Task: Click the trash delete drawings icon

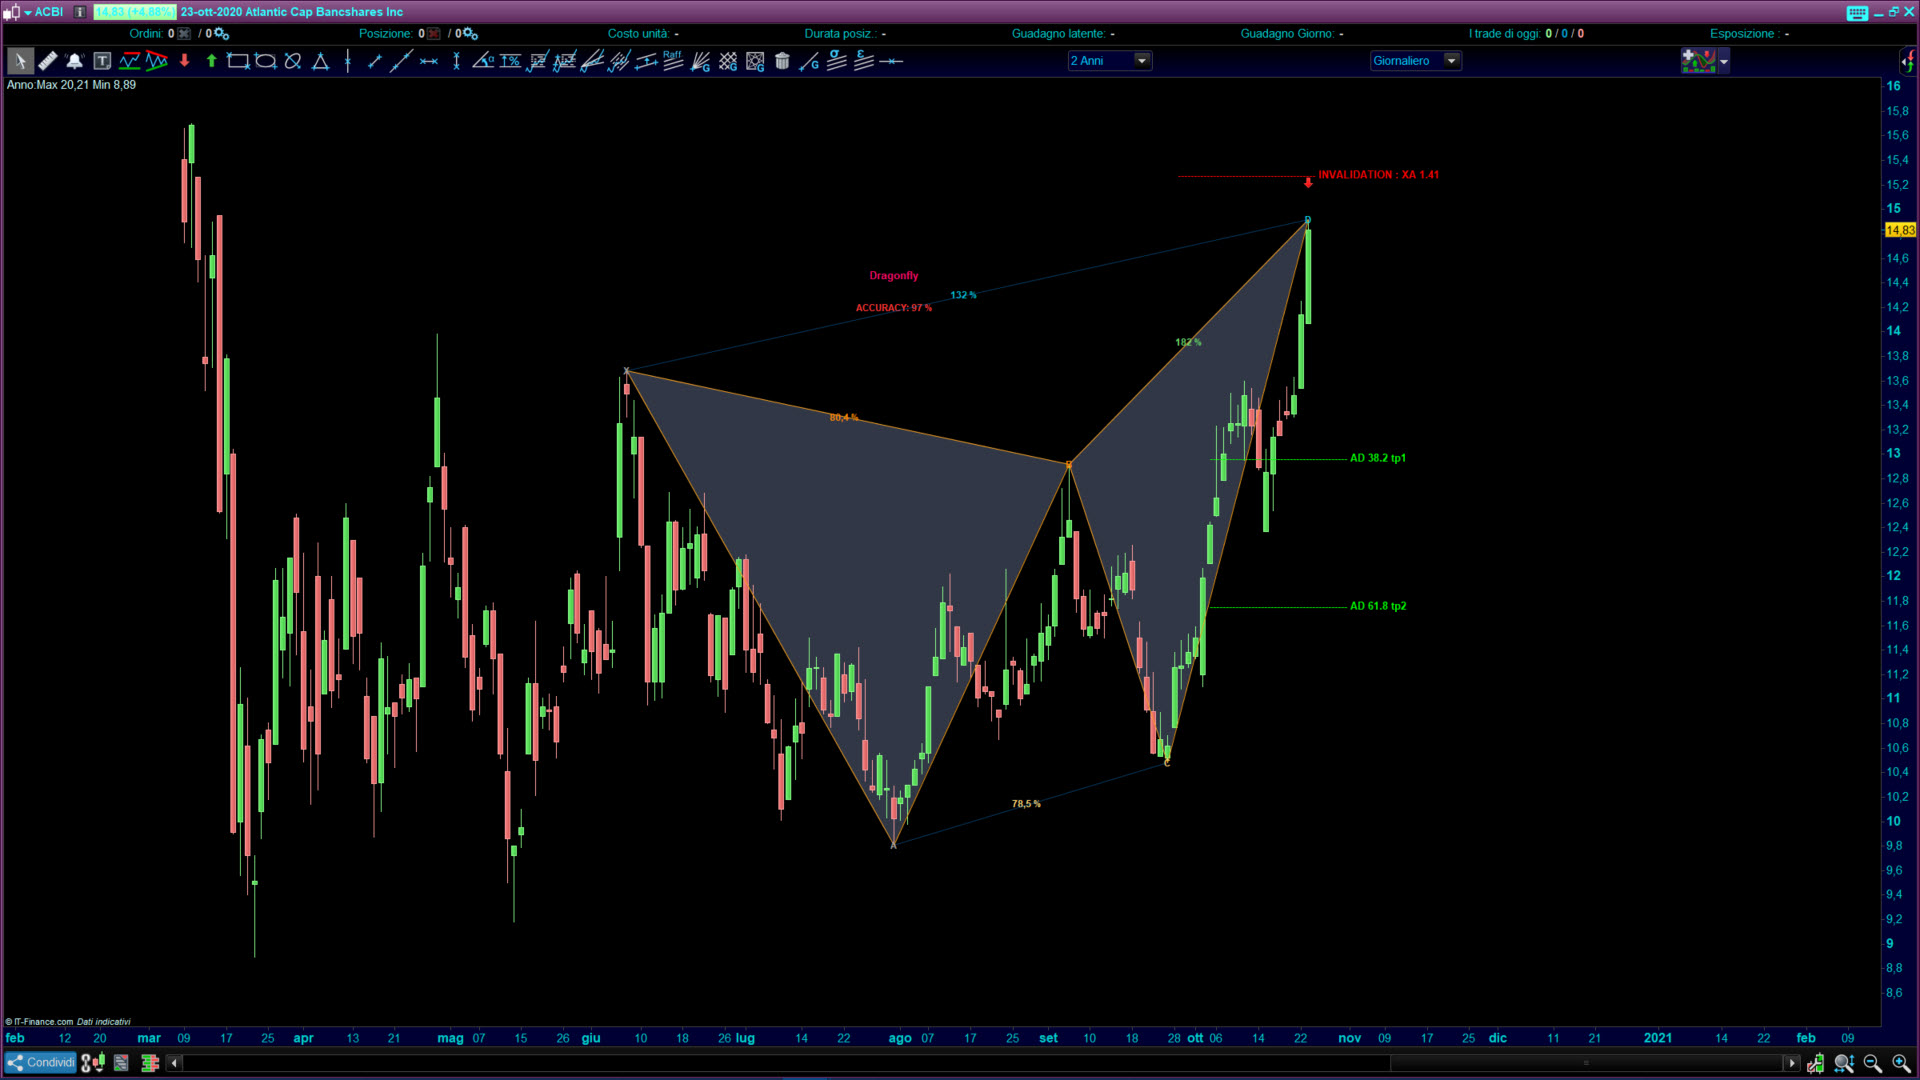Action: pyautogui.click(x=782, y=61)
